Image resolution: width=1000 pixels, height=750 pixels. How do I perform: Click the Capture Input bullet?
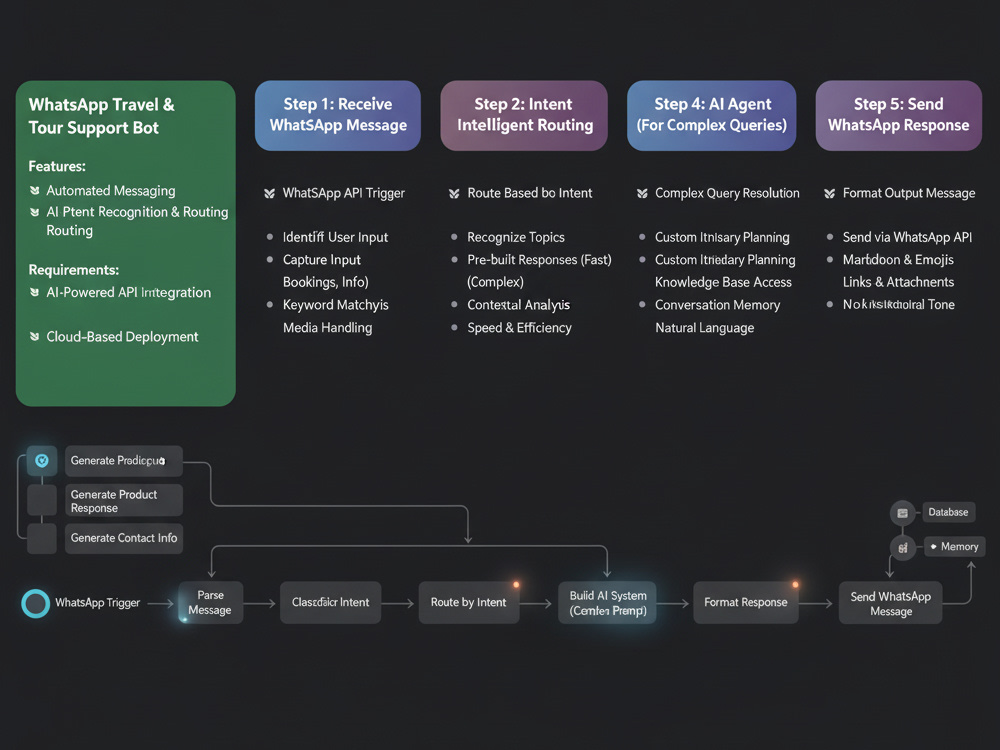coord(321,260)
